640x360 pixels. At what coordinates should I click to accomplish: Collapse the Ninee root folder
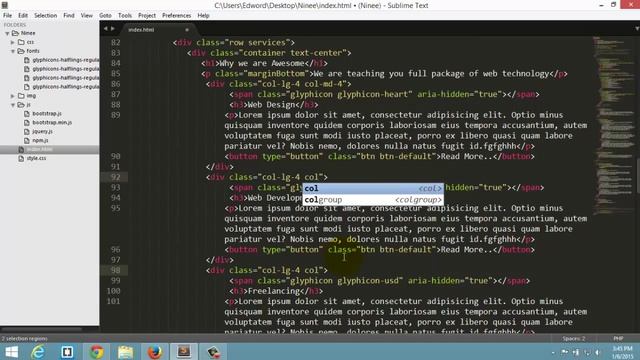[x=7, y=33]
